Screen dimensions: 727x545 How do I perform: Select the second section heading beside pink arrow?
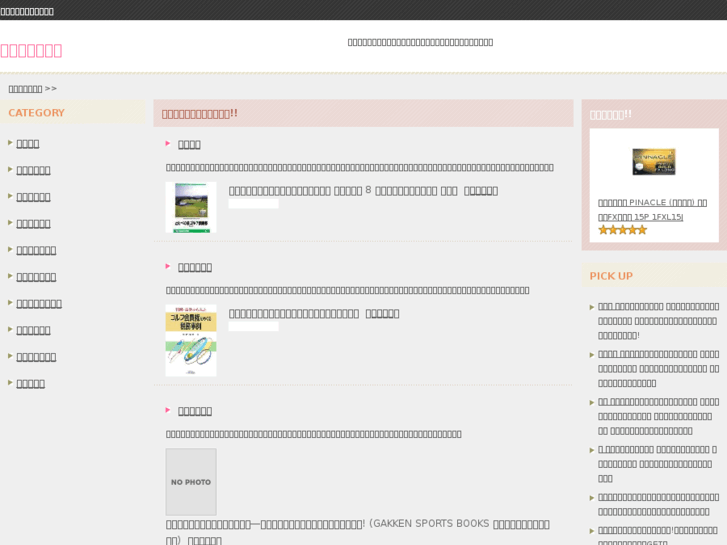point(195,268)
